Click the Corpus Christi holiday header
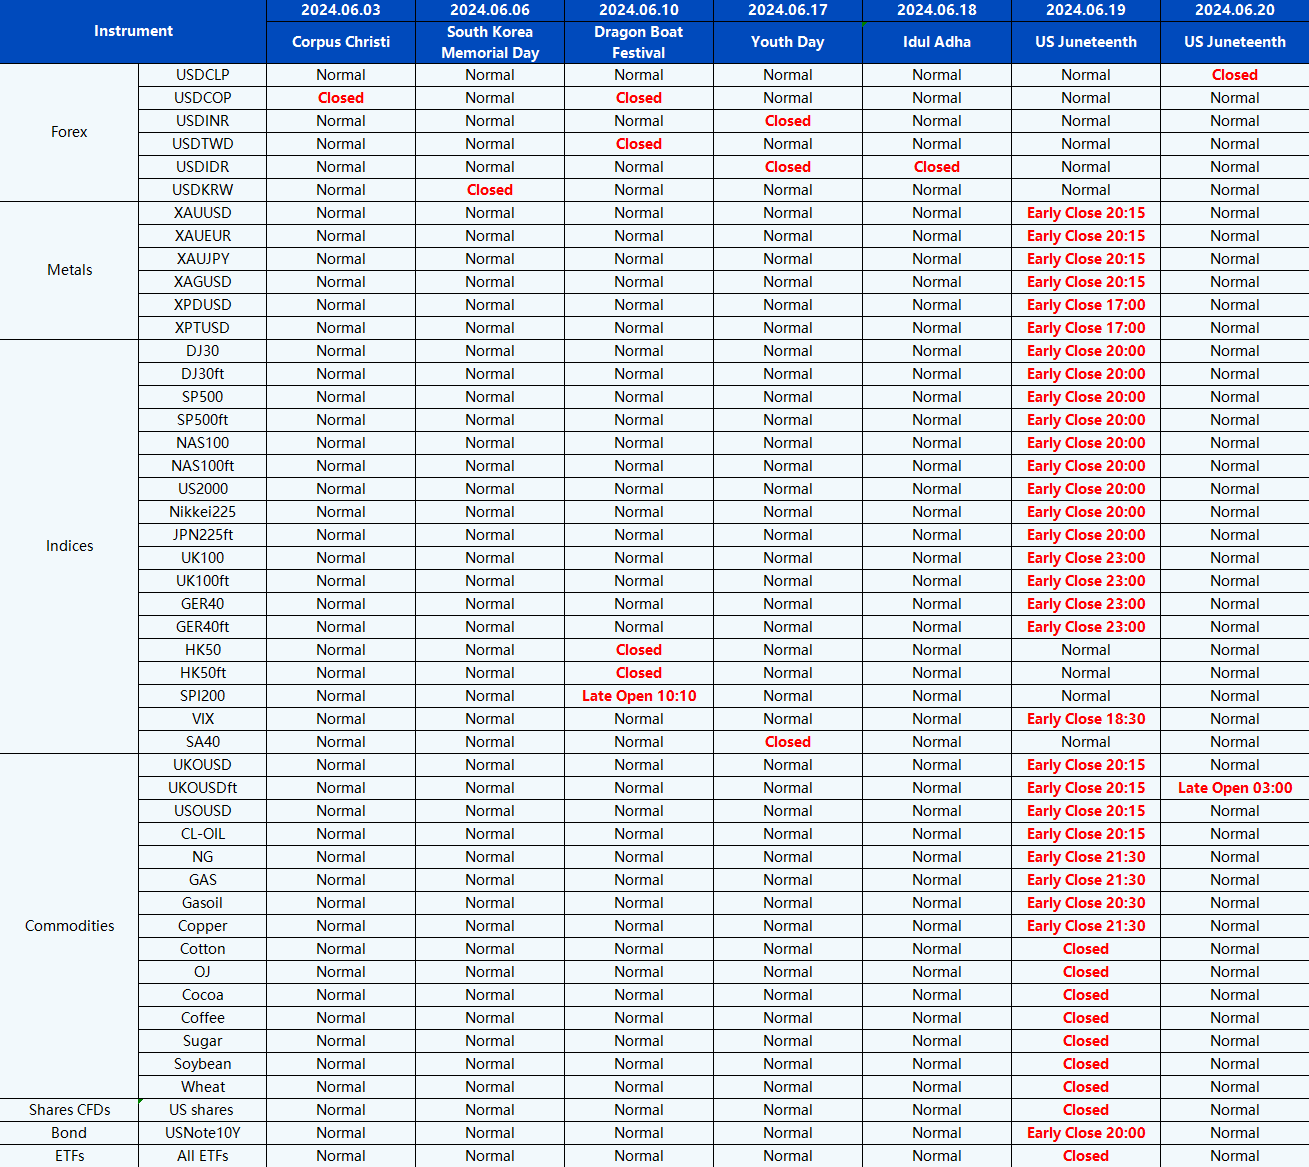 tap(340, 42)
